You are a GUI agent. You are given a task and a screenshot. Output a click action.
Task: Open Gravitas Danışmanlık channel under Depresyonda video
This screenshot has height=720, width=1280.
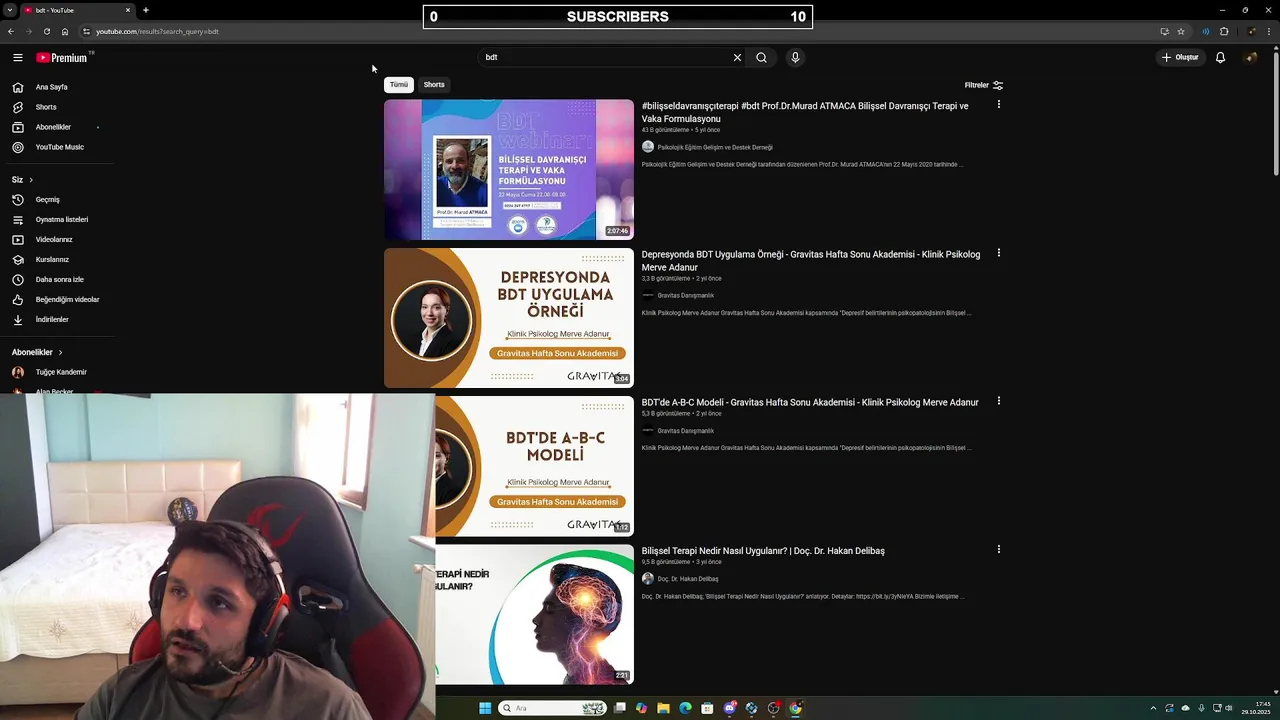click(685, 295)
